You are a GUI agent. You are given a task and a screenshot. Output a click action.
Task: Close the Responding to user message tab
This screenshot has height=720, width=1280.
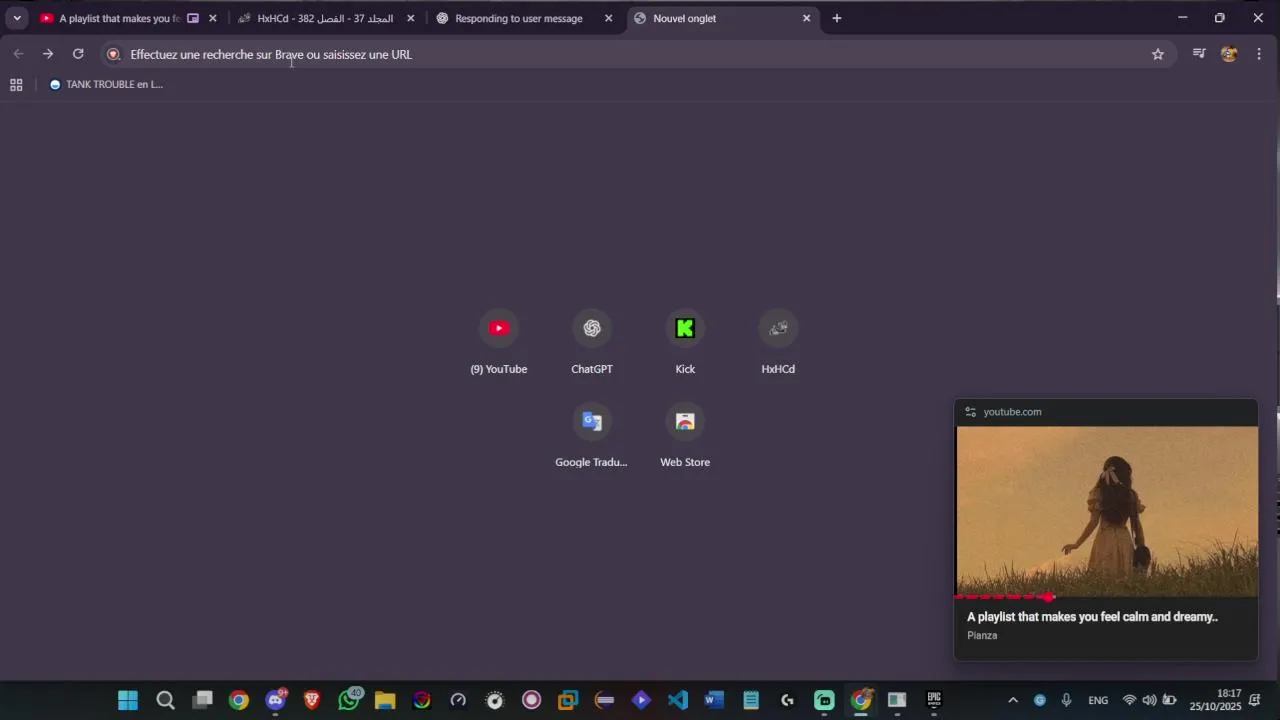[608, 18]
